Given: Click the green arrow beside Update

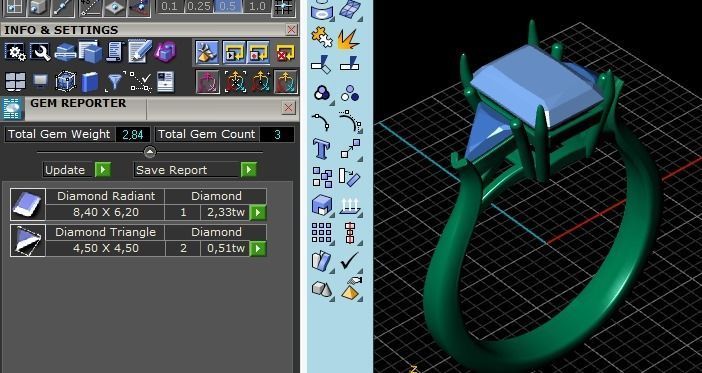Looking at the screenshot, I should pyautogui.click(x=103, y=170).
